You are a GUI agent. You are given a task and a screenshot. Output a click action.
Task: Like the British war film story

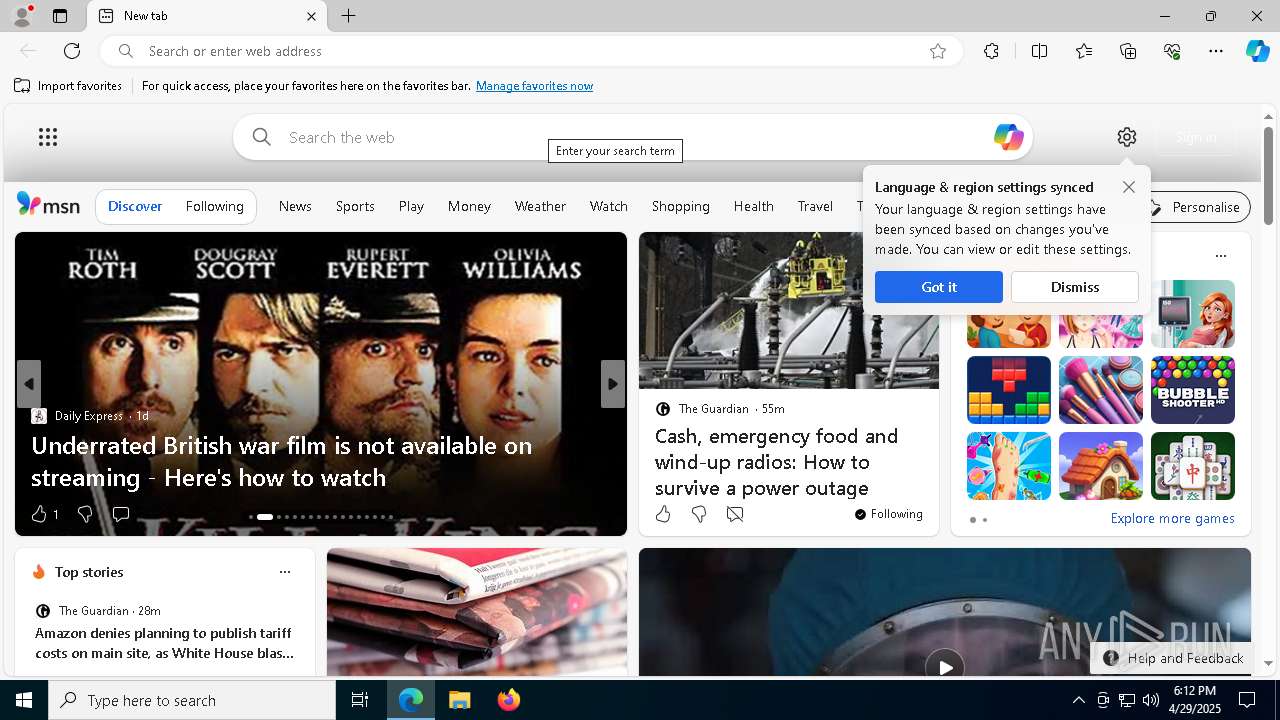pos(39,514)
